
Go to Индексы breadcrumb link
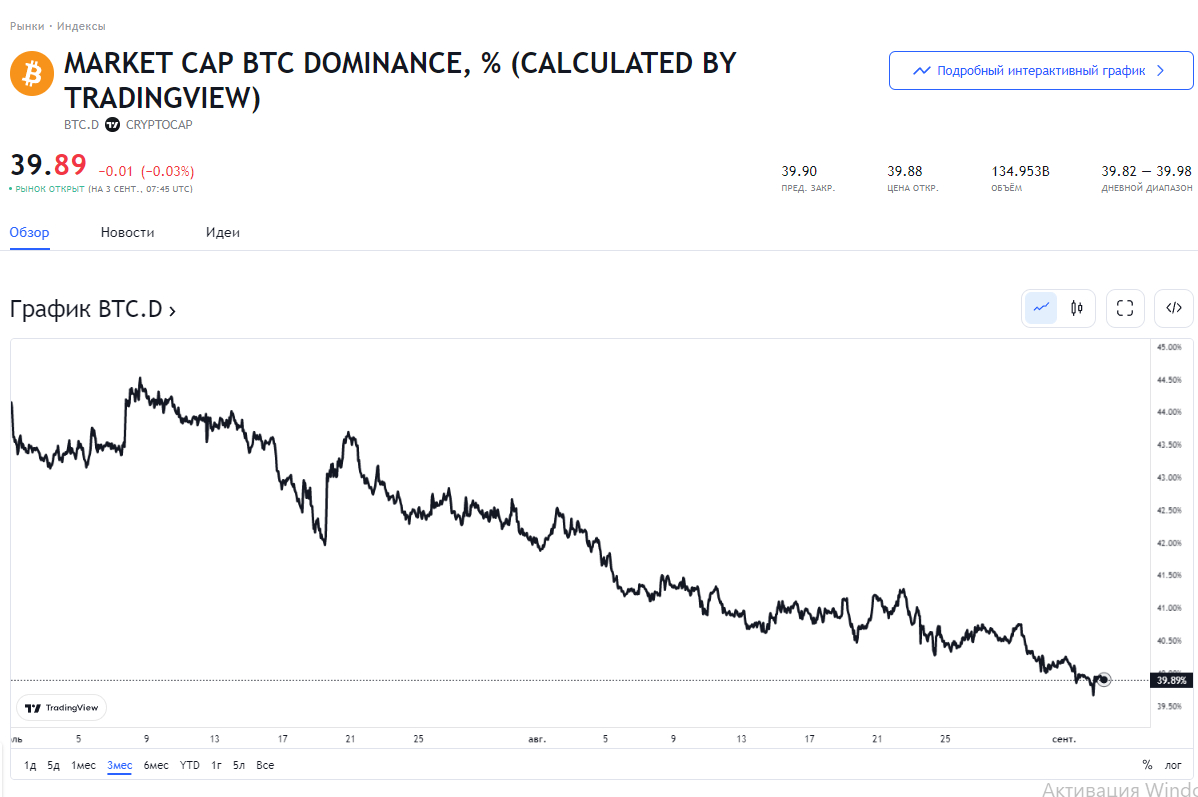pyautogui.click(x=81, y=26)
